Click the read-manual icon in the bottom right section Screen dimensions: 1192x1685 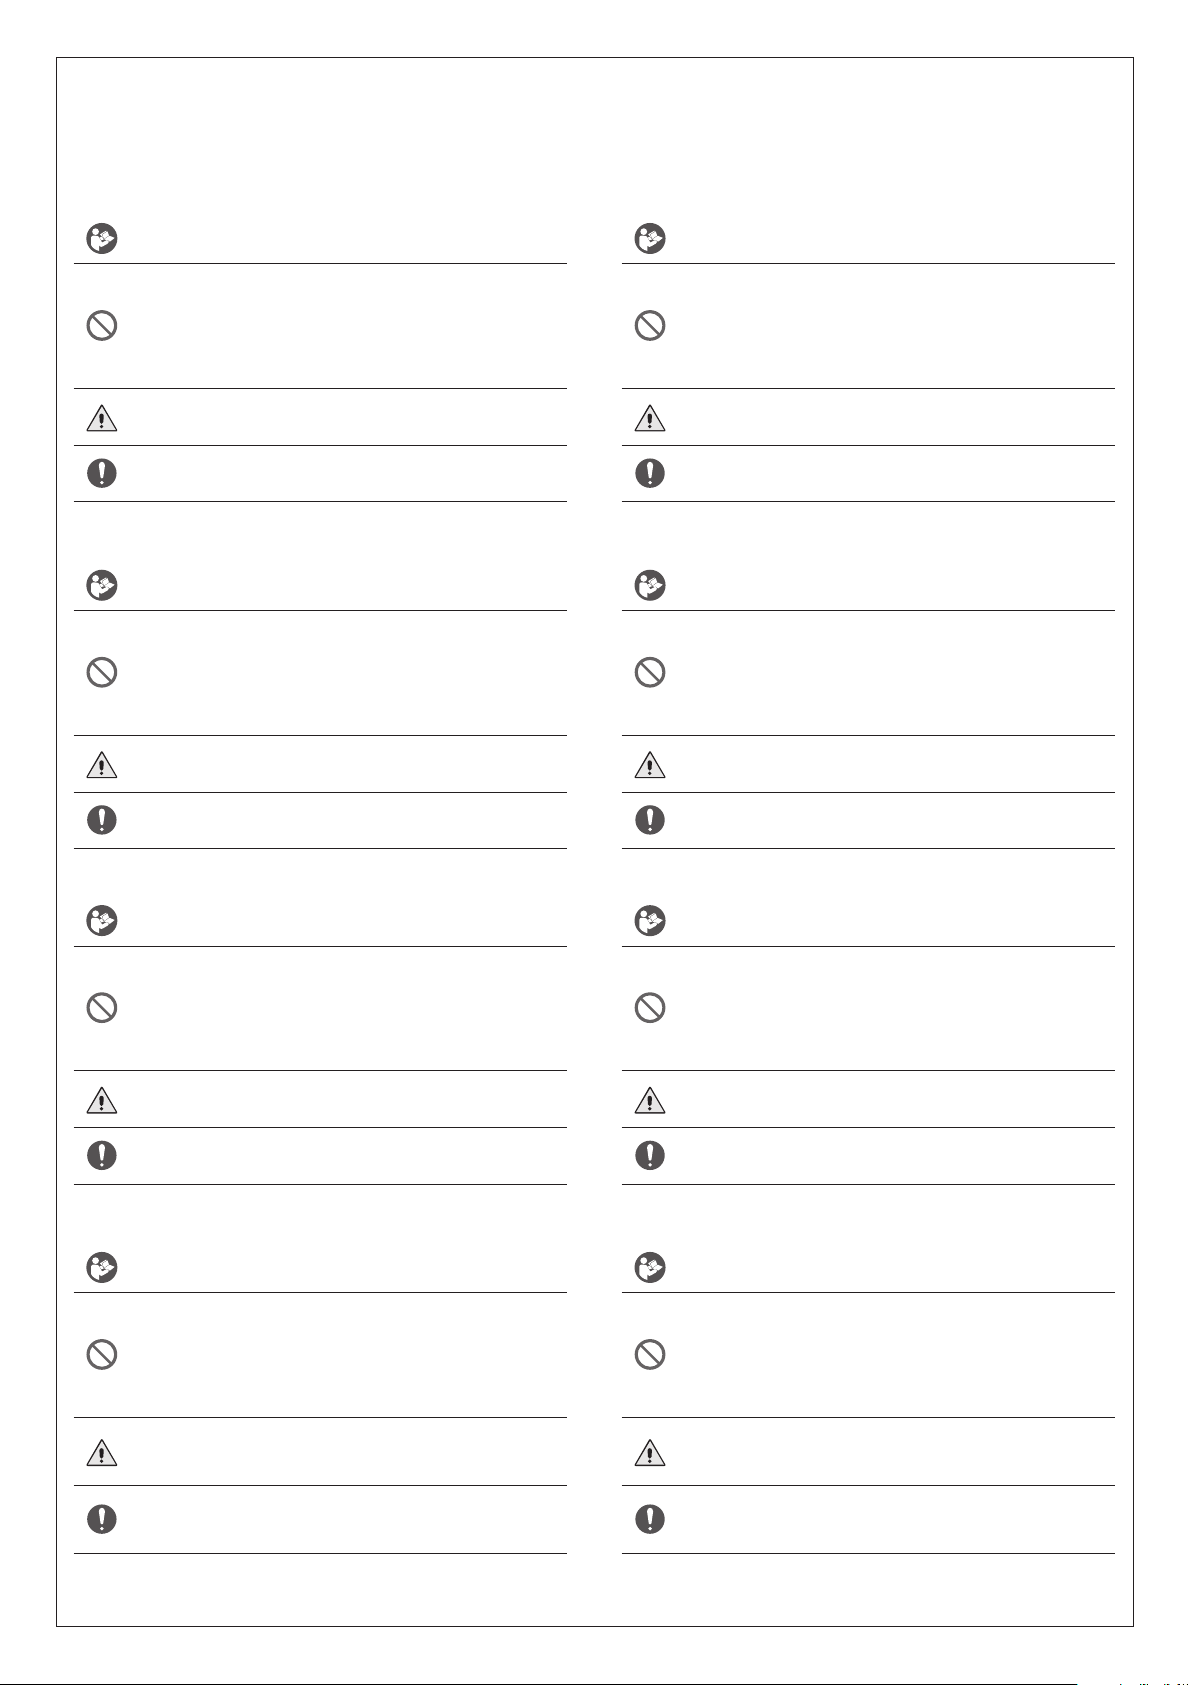point(650,1268)
